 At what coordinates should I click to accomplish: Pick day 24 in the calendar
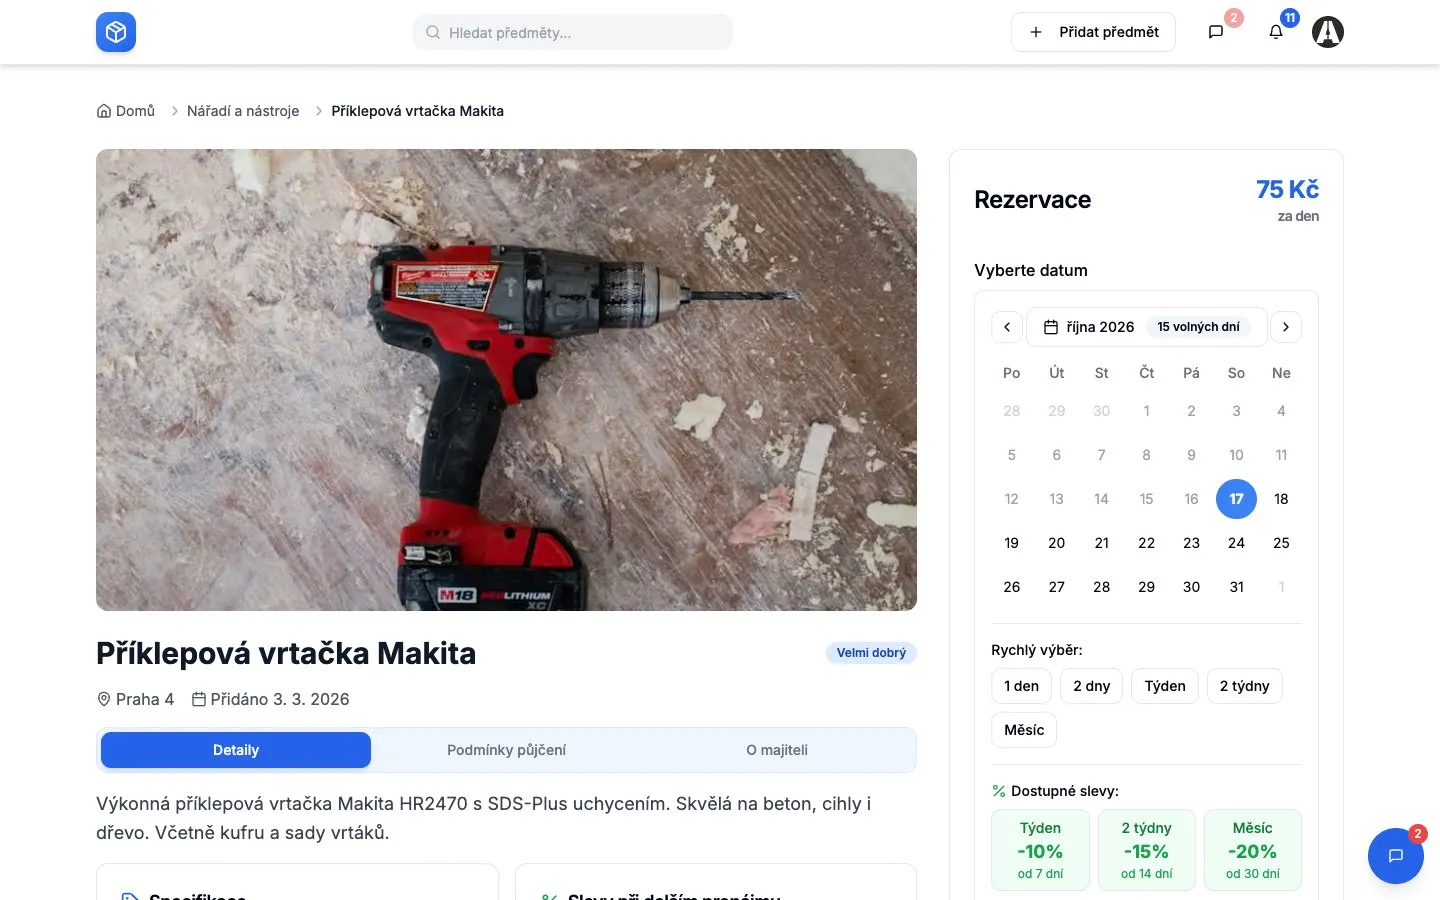tap(1237, 543)
